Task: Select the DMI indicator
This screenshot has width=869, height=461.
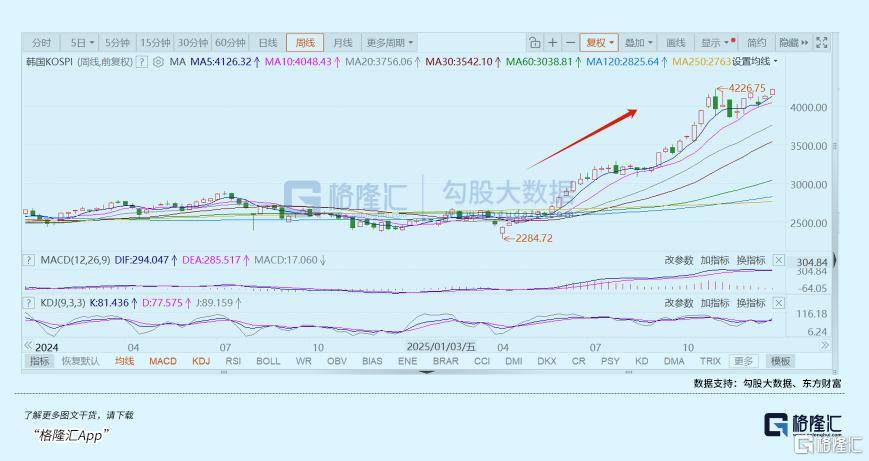Action: coord(514,361)
